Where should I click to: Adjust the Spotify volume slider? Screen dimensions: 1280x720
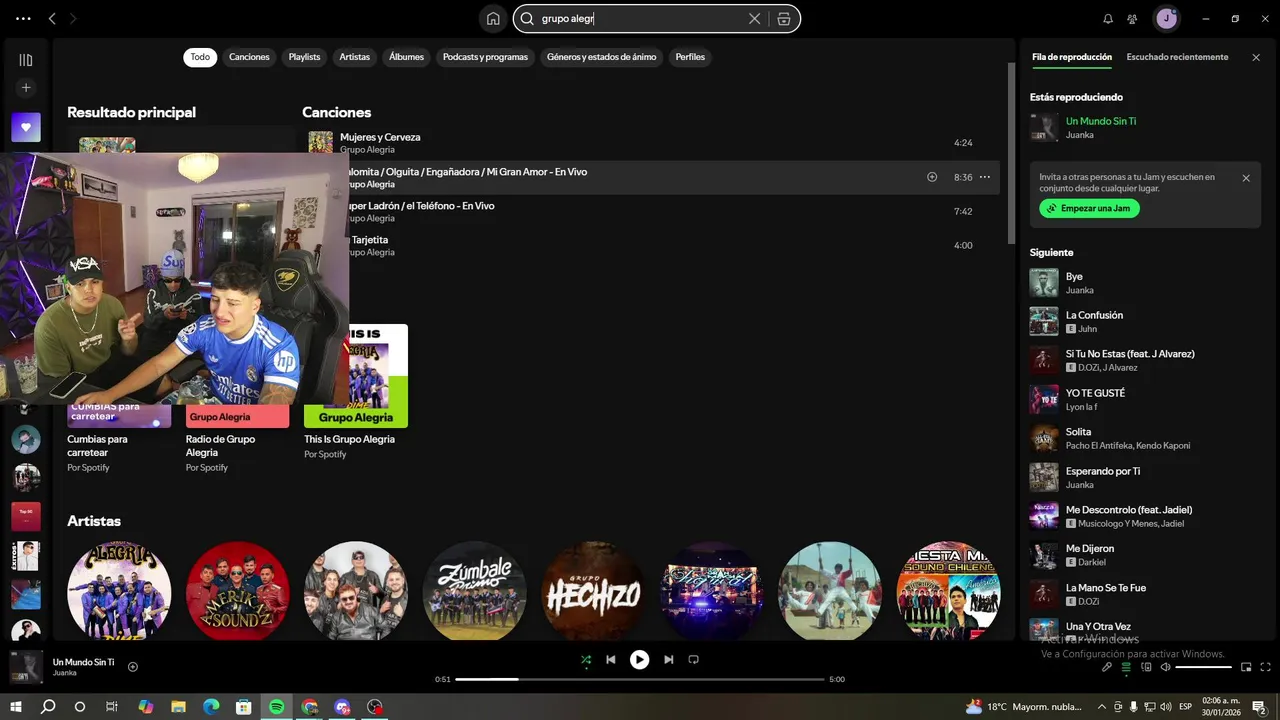click(1203, 667)
